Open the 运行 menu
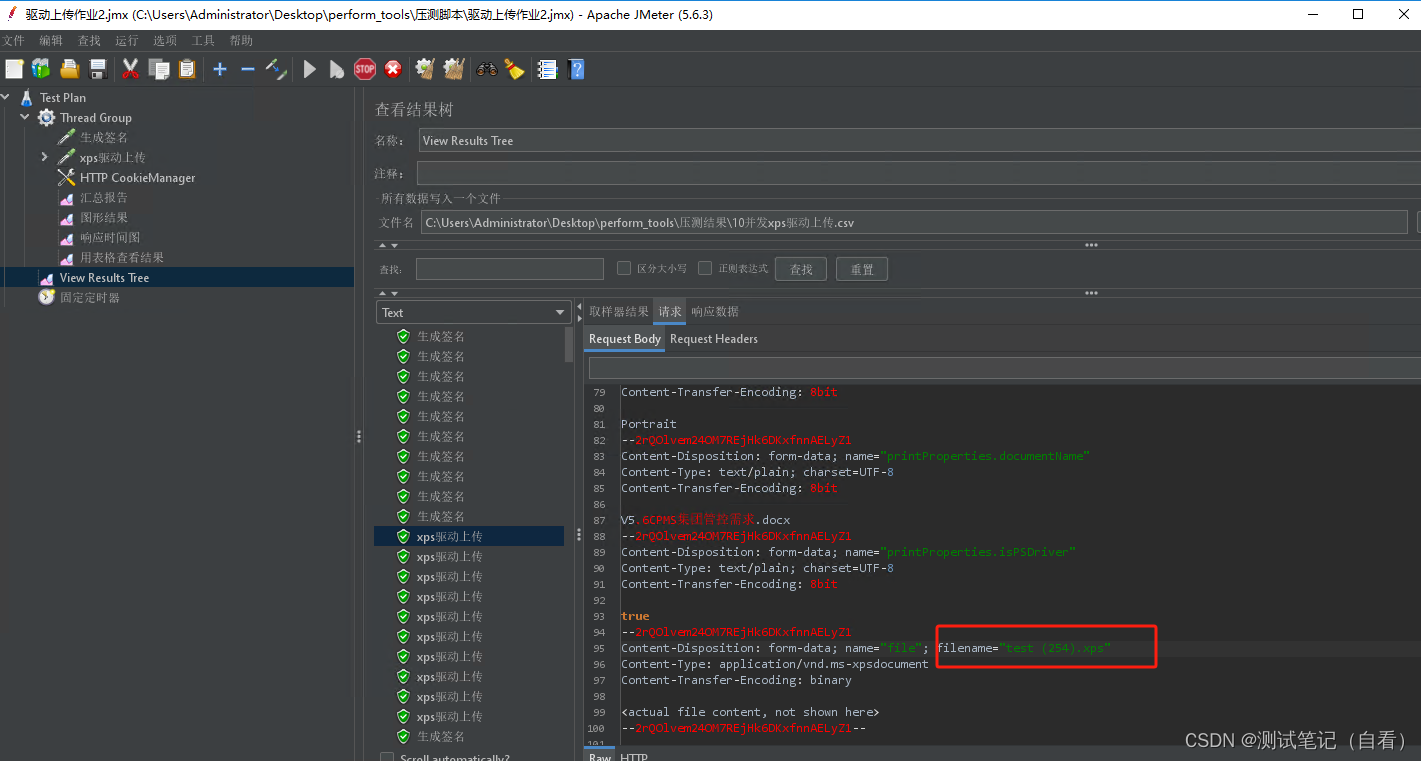 point(127,41)
